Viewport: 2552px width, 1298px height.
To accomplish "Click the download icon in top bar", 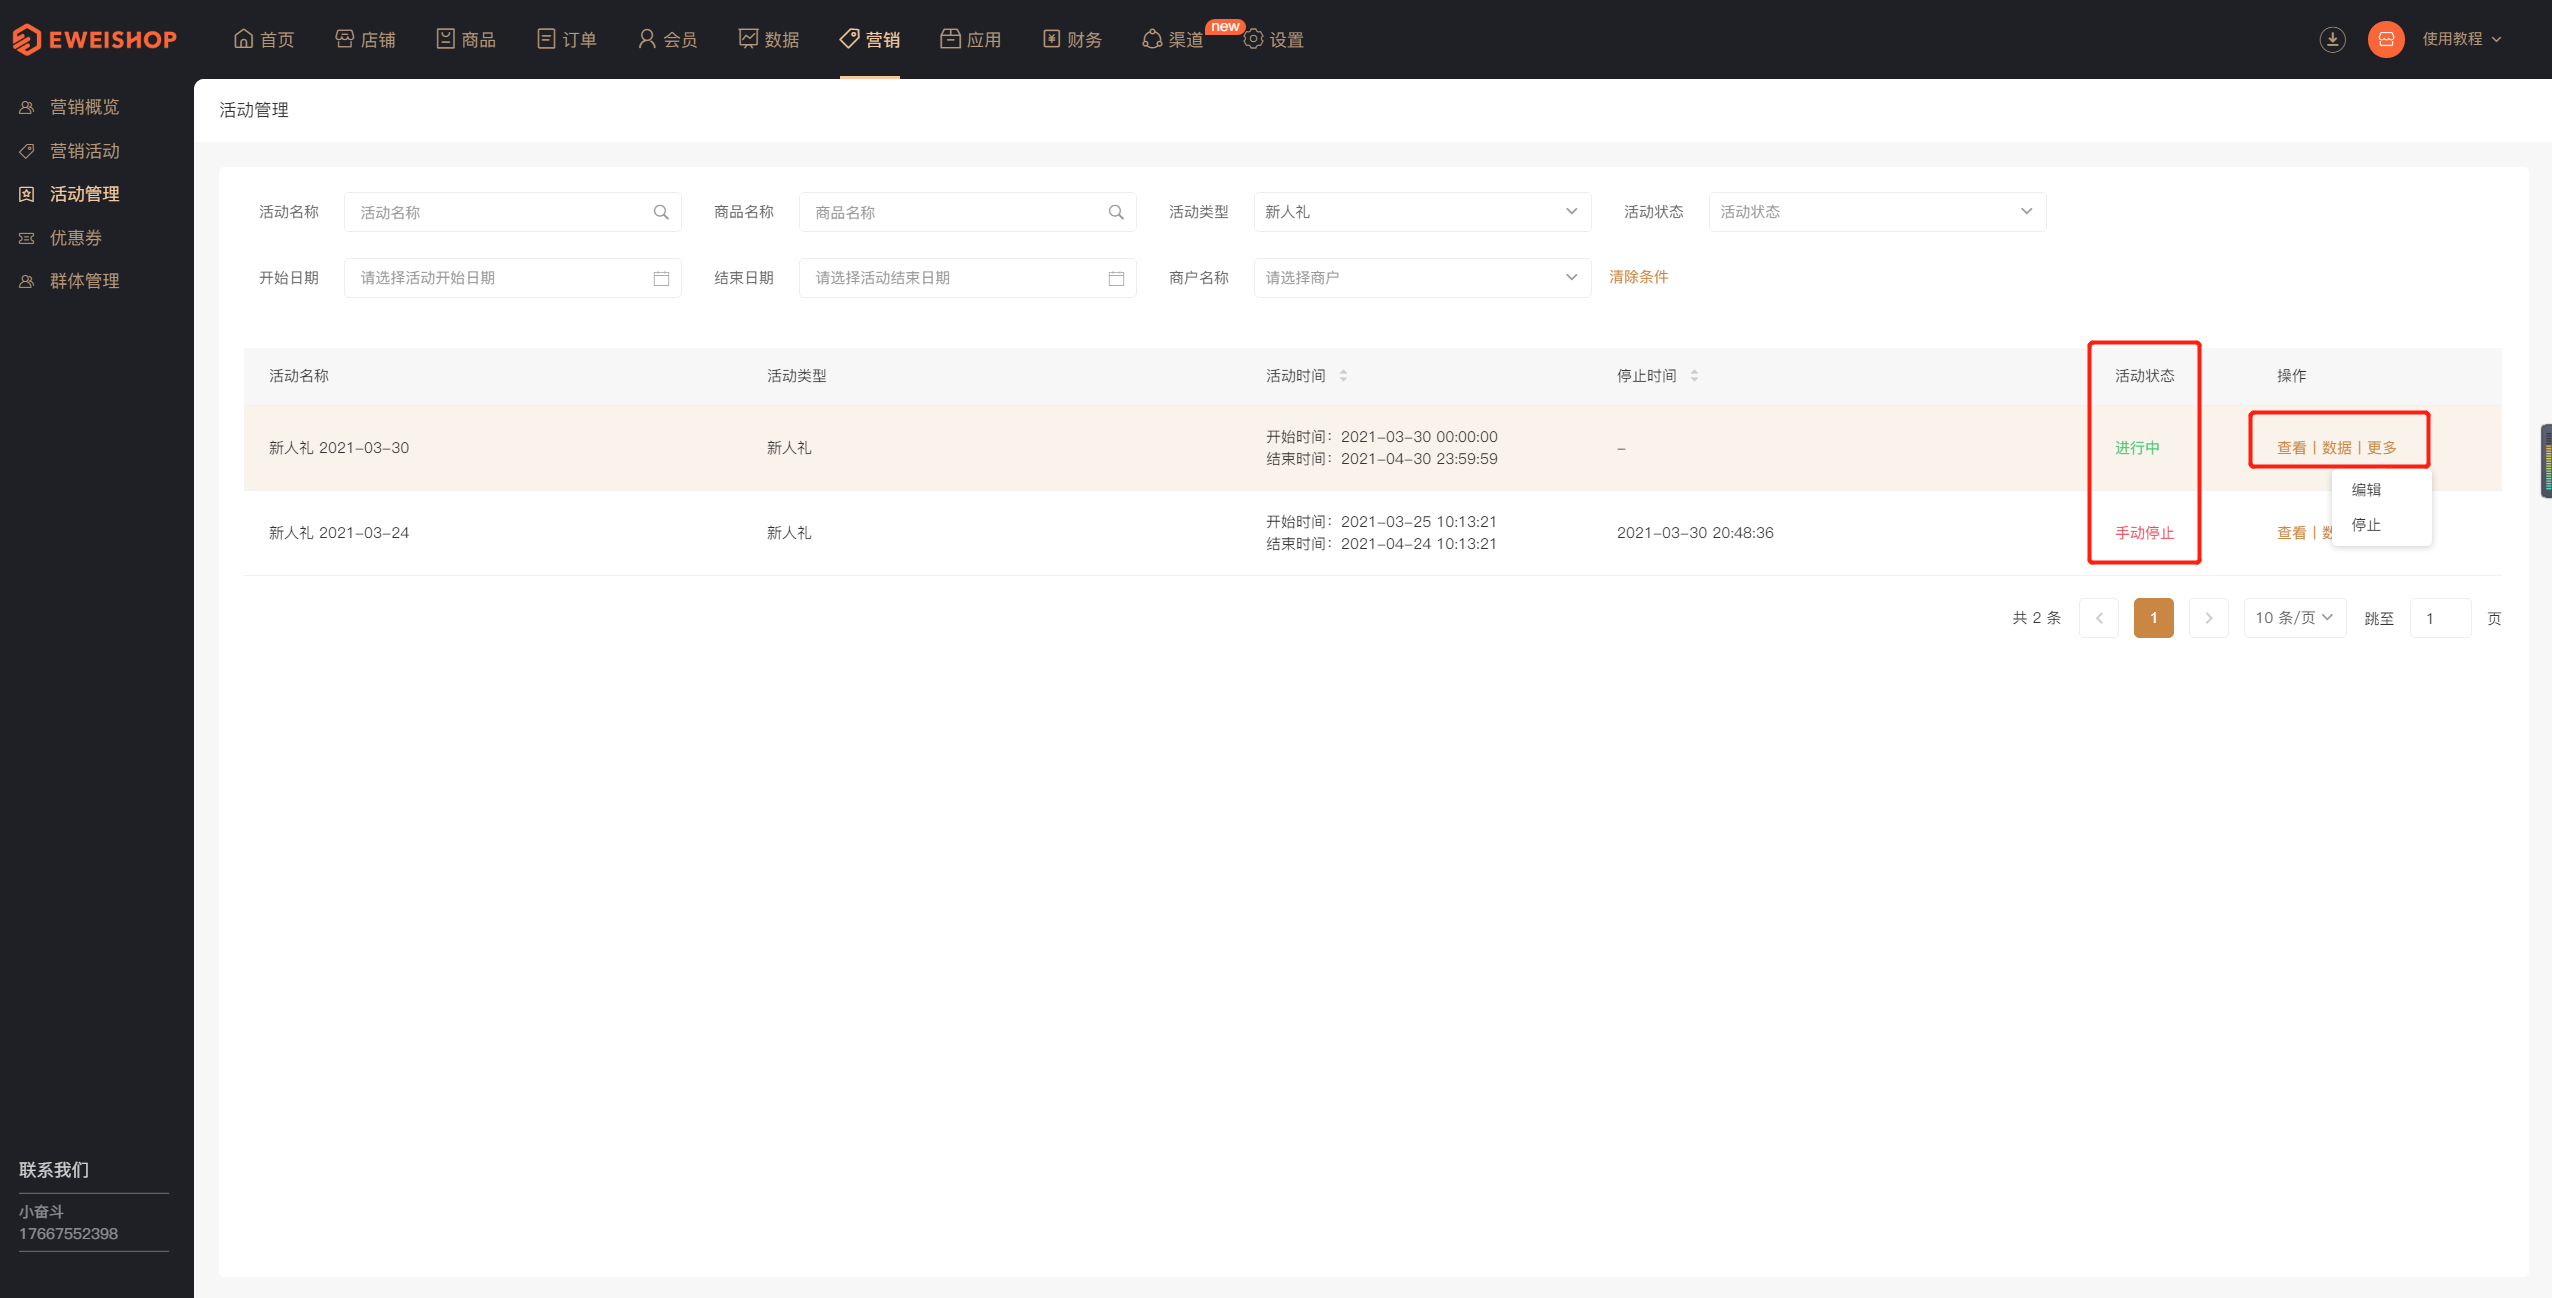I will point(2333,39).
